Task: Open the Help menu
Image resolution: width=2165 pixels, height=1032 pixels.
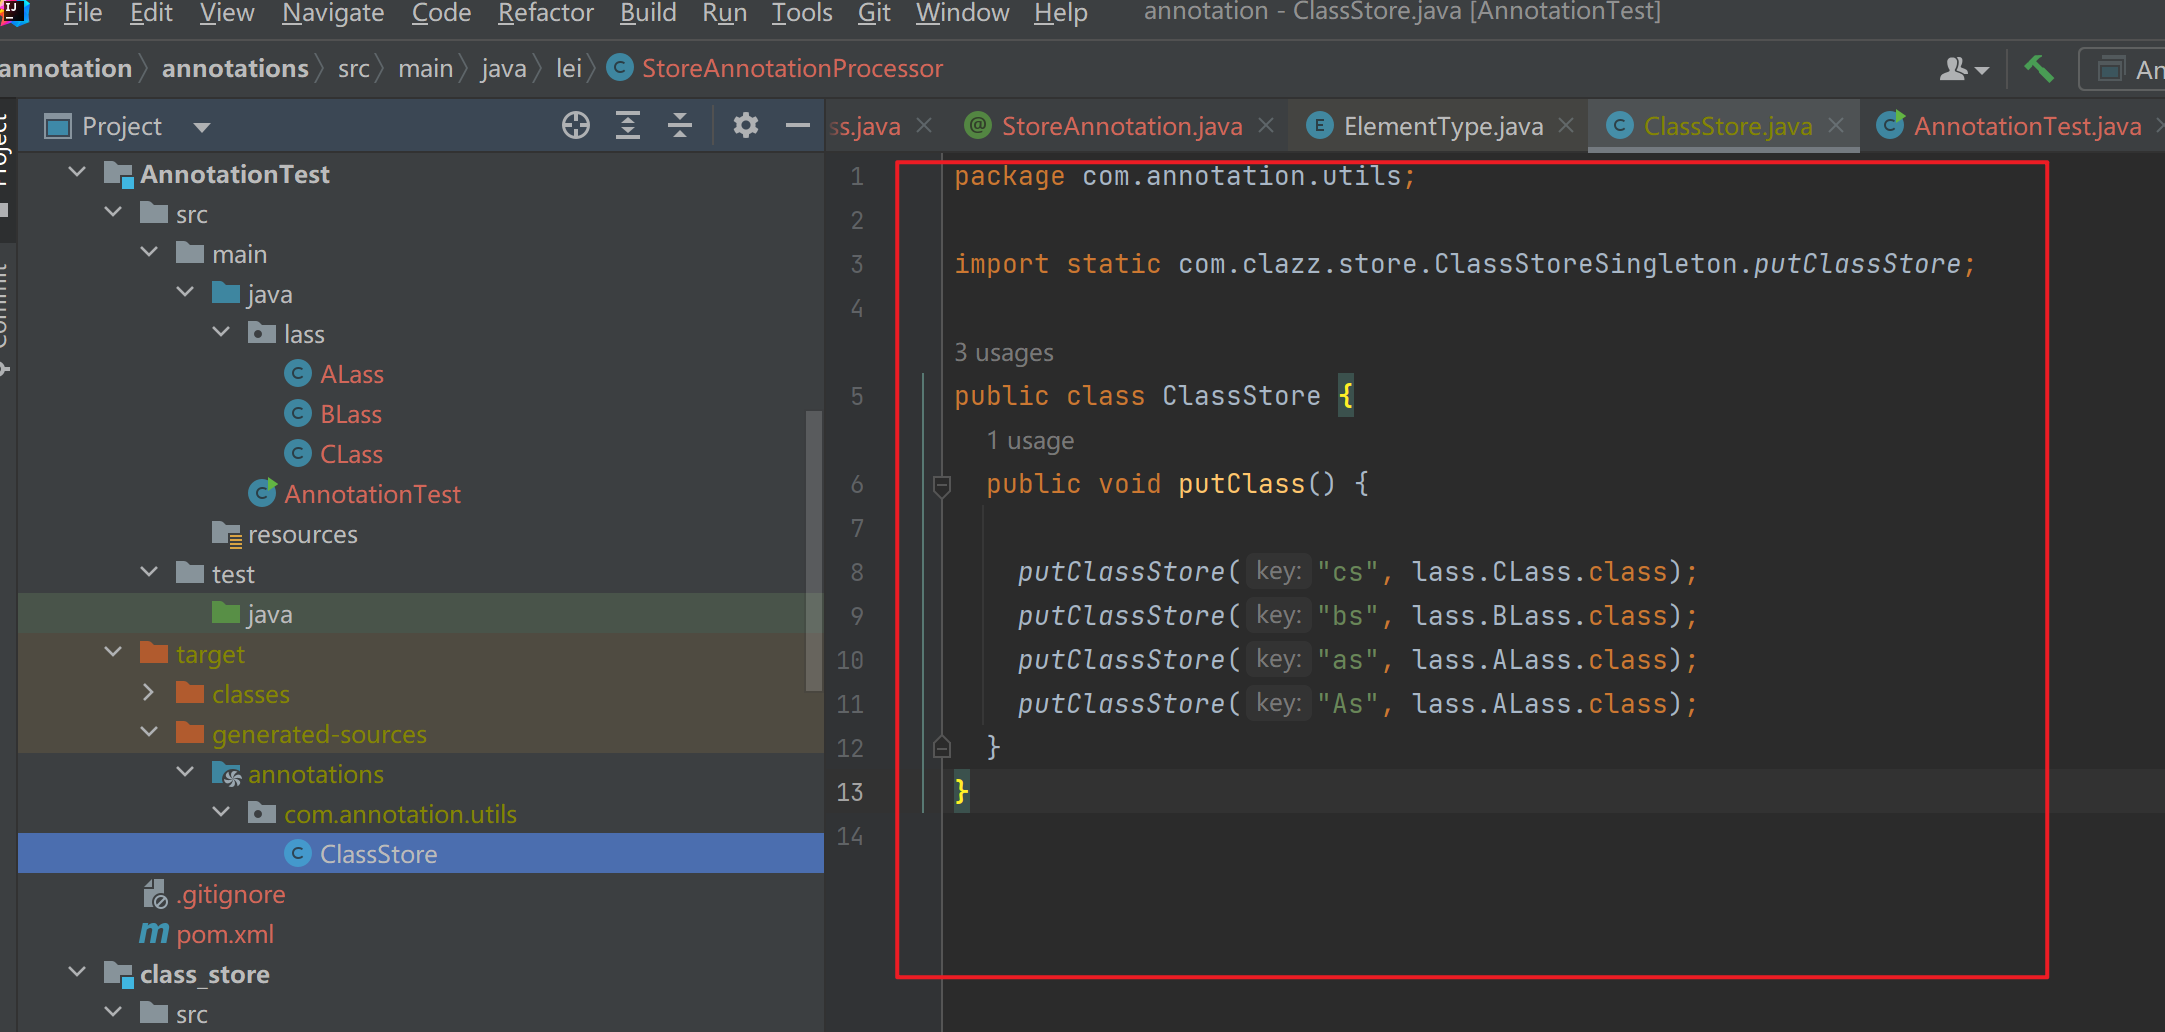Action: click(1060, 13)
